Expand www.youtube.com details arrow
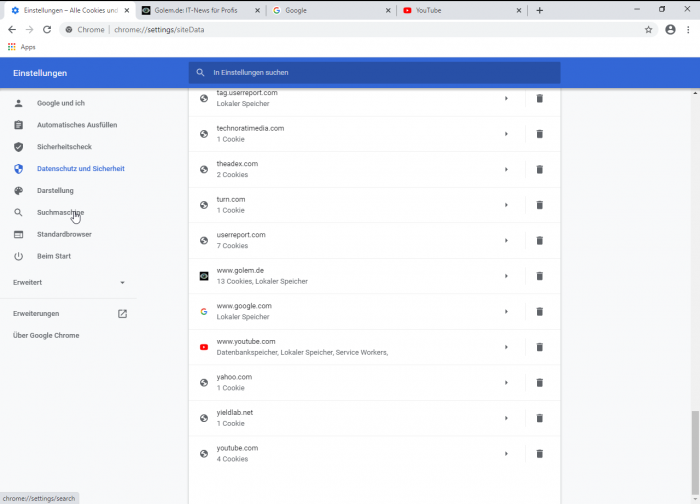 [x=506, y=347]
